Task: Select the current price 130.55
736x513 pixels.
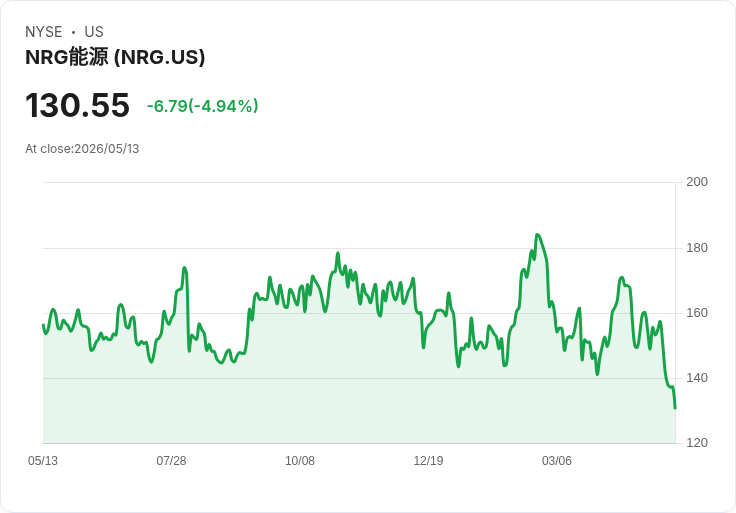Action: point(77,105)
